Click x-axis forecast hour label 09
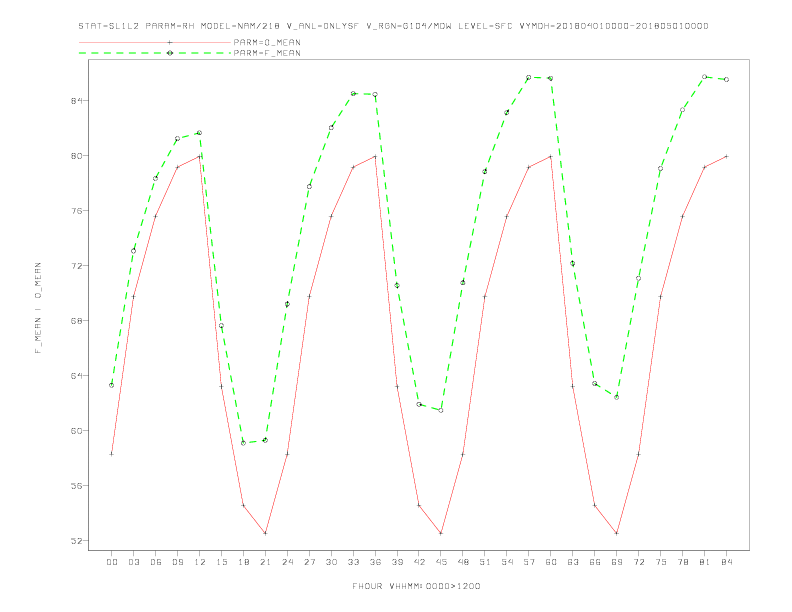 click(x=177, y=562)
